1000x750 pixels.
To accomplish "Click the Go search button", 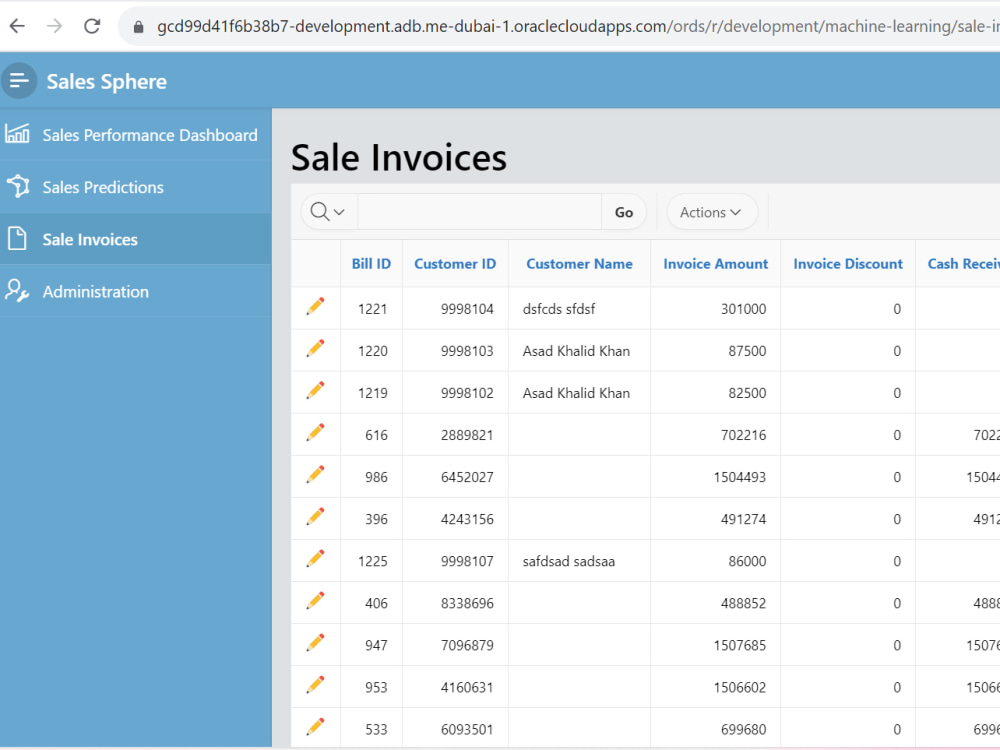I will (624, 212).
